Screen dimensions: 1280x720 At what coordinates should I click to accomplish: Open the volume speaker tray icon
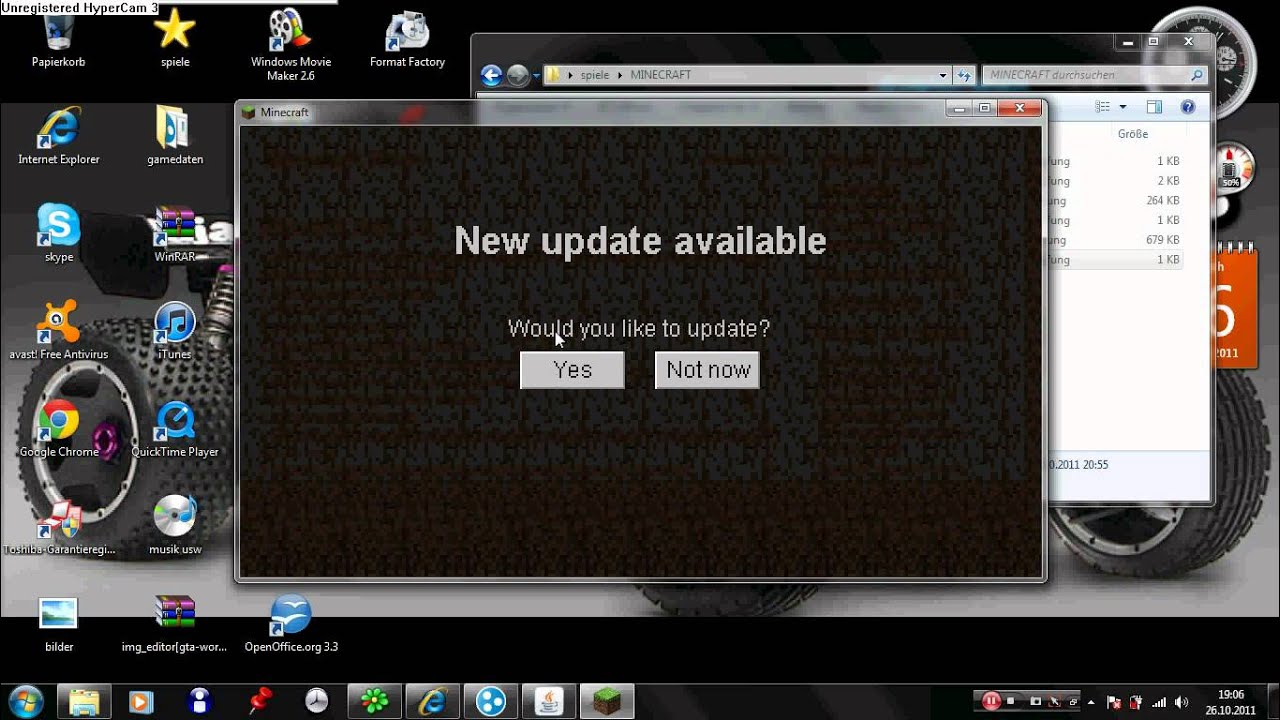[x=1183, y=702]
